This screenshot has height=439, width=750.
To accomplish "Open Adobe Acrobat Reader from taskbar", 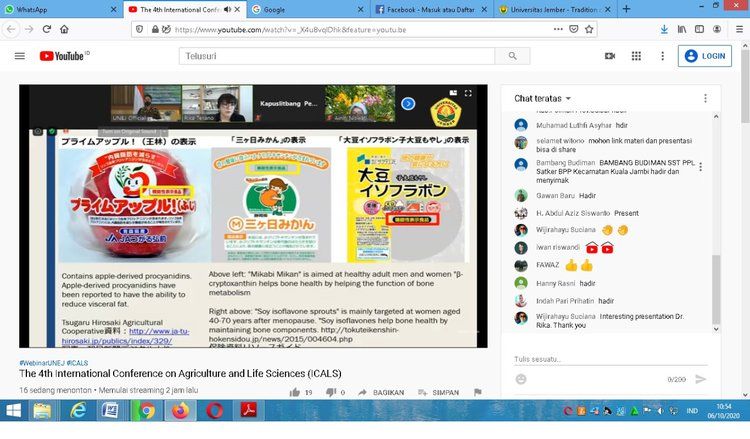I will pos(248,411).
